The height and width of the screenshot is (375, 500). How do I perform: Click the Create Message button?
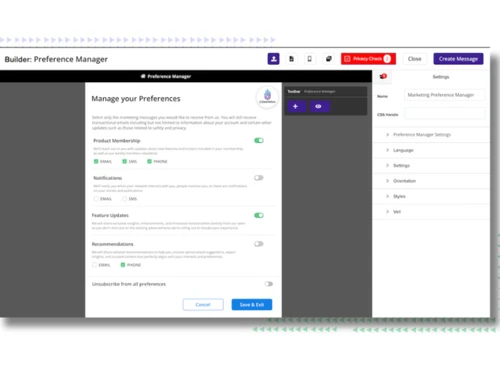click(x=458, y=59)
